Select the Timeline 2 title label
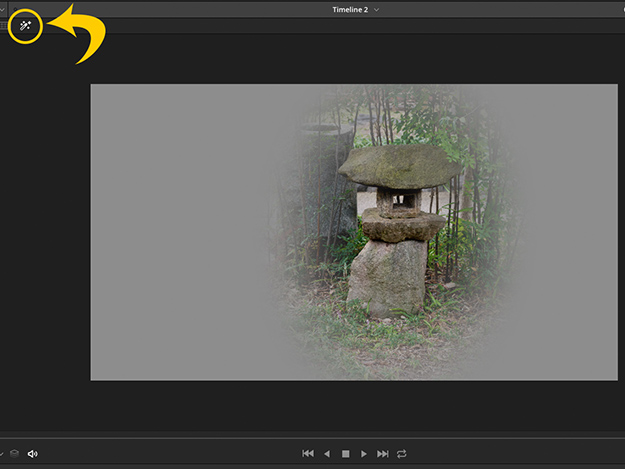 (350, 10)
